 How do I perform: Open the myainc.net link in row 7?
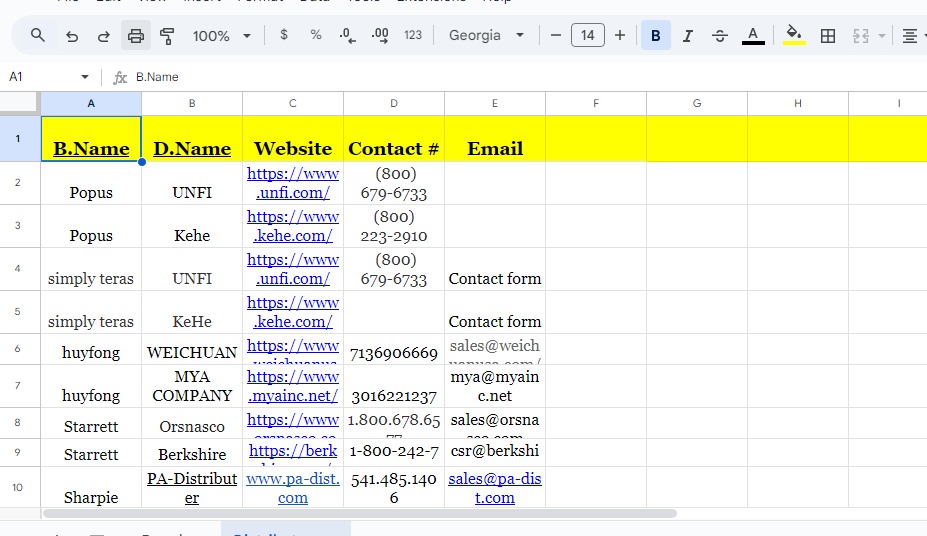(293, 386)
